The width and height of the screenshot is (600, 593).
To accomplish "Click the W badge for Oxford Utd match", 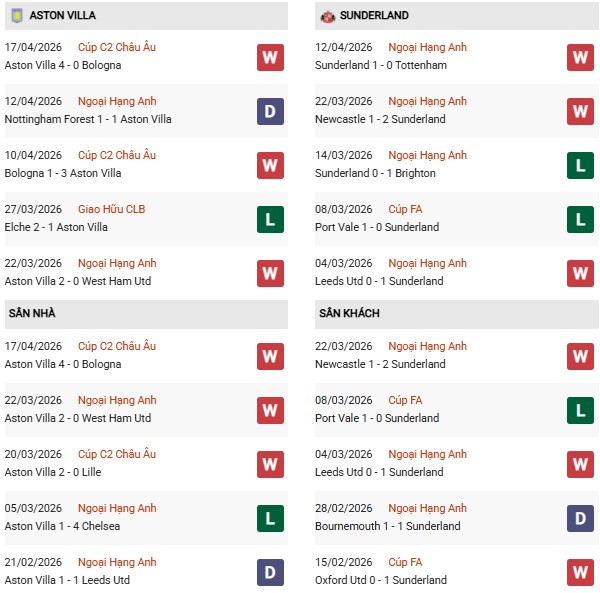I will [x=580, y=572].
